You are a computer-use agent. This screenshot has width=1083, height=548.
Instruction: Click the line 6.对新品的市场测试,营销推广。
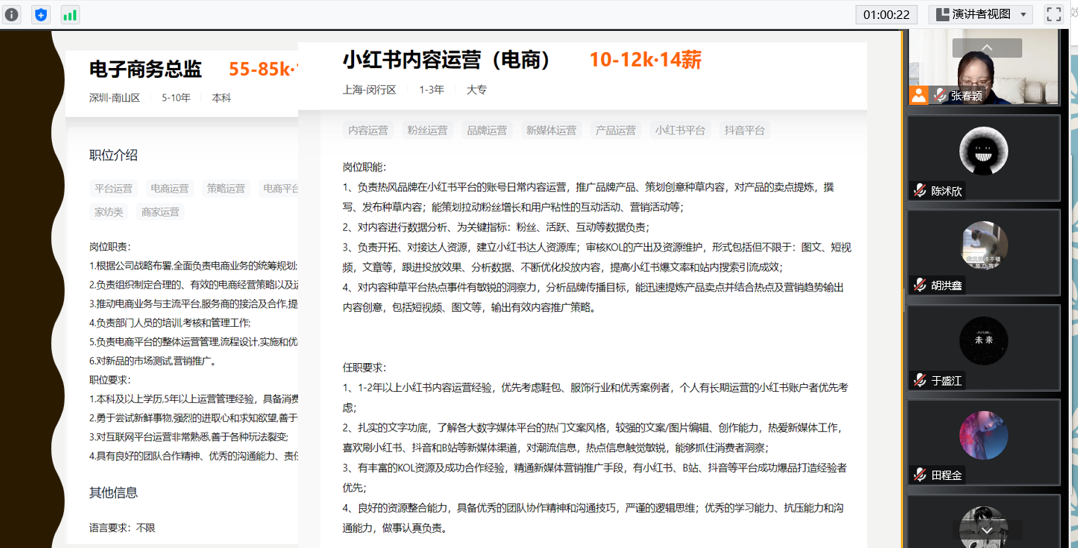tap(153, 361)
